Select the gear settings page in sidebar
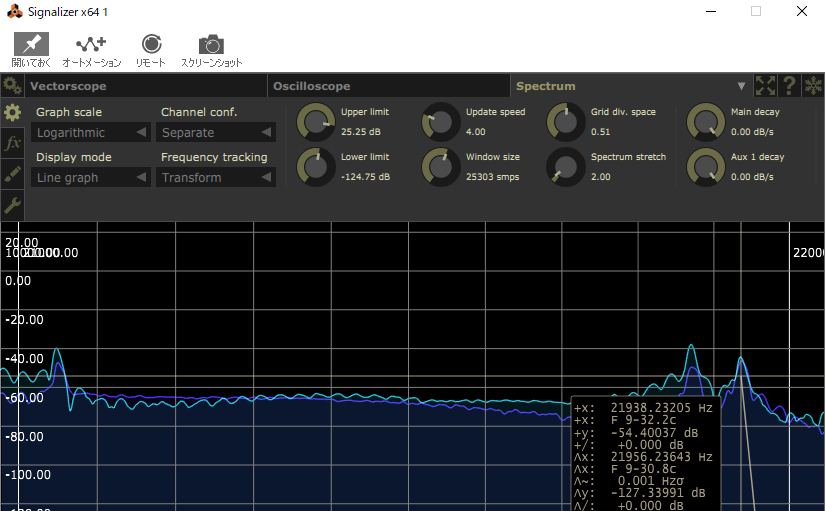The width and height of the screenshot is (825, 511). pyautogui.click(x=12, y=112)
